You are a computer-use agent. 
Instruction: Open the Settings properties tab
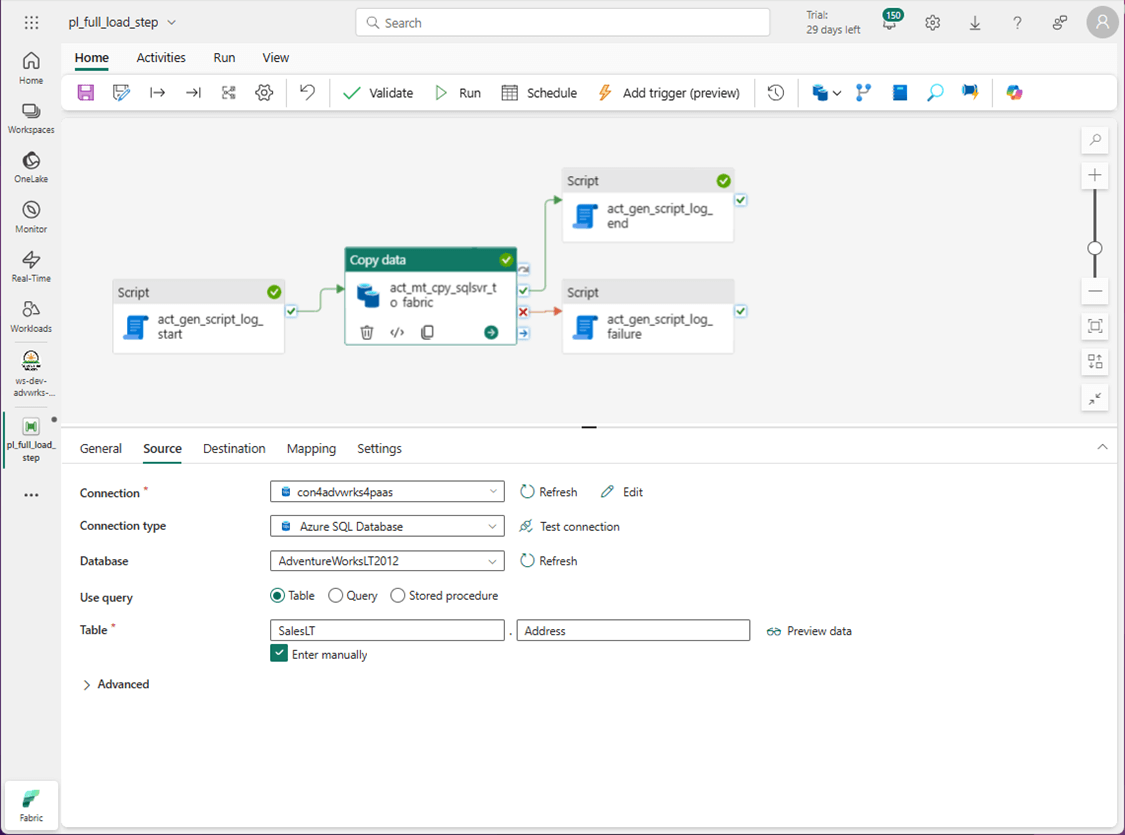pyautogui.click(x=380, y=448)
